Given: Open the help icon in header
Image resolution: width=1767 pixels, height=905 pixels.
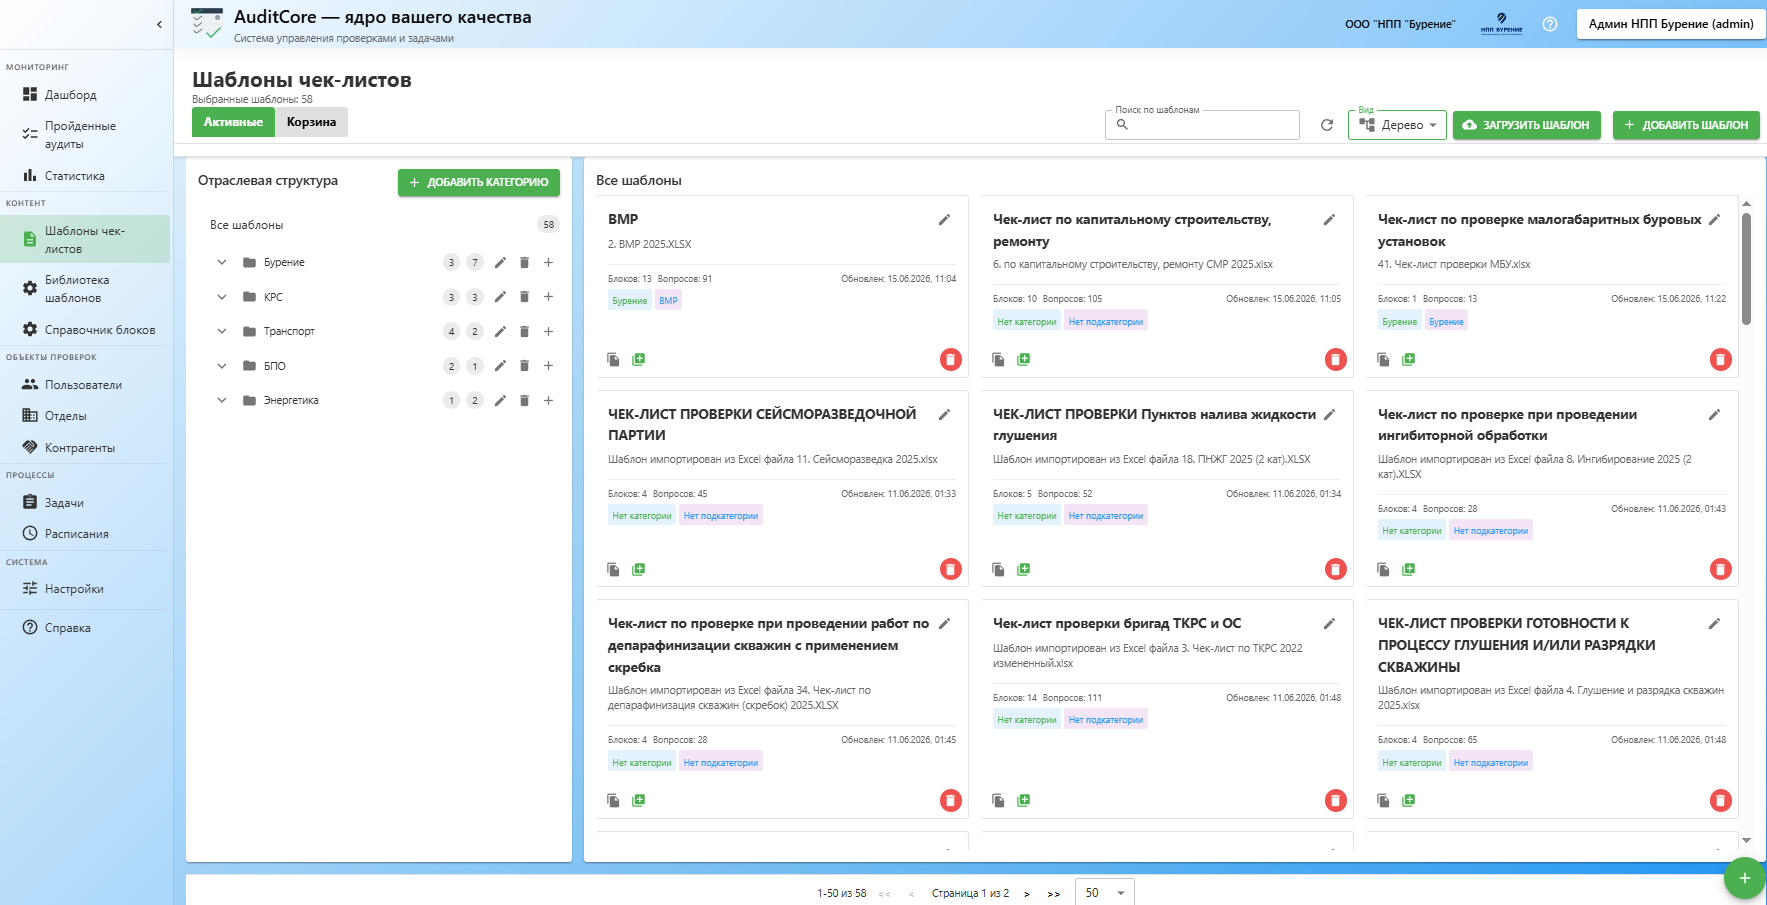Looking at the screenshot, I should coord(1550,24).
